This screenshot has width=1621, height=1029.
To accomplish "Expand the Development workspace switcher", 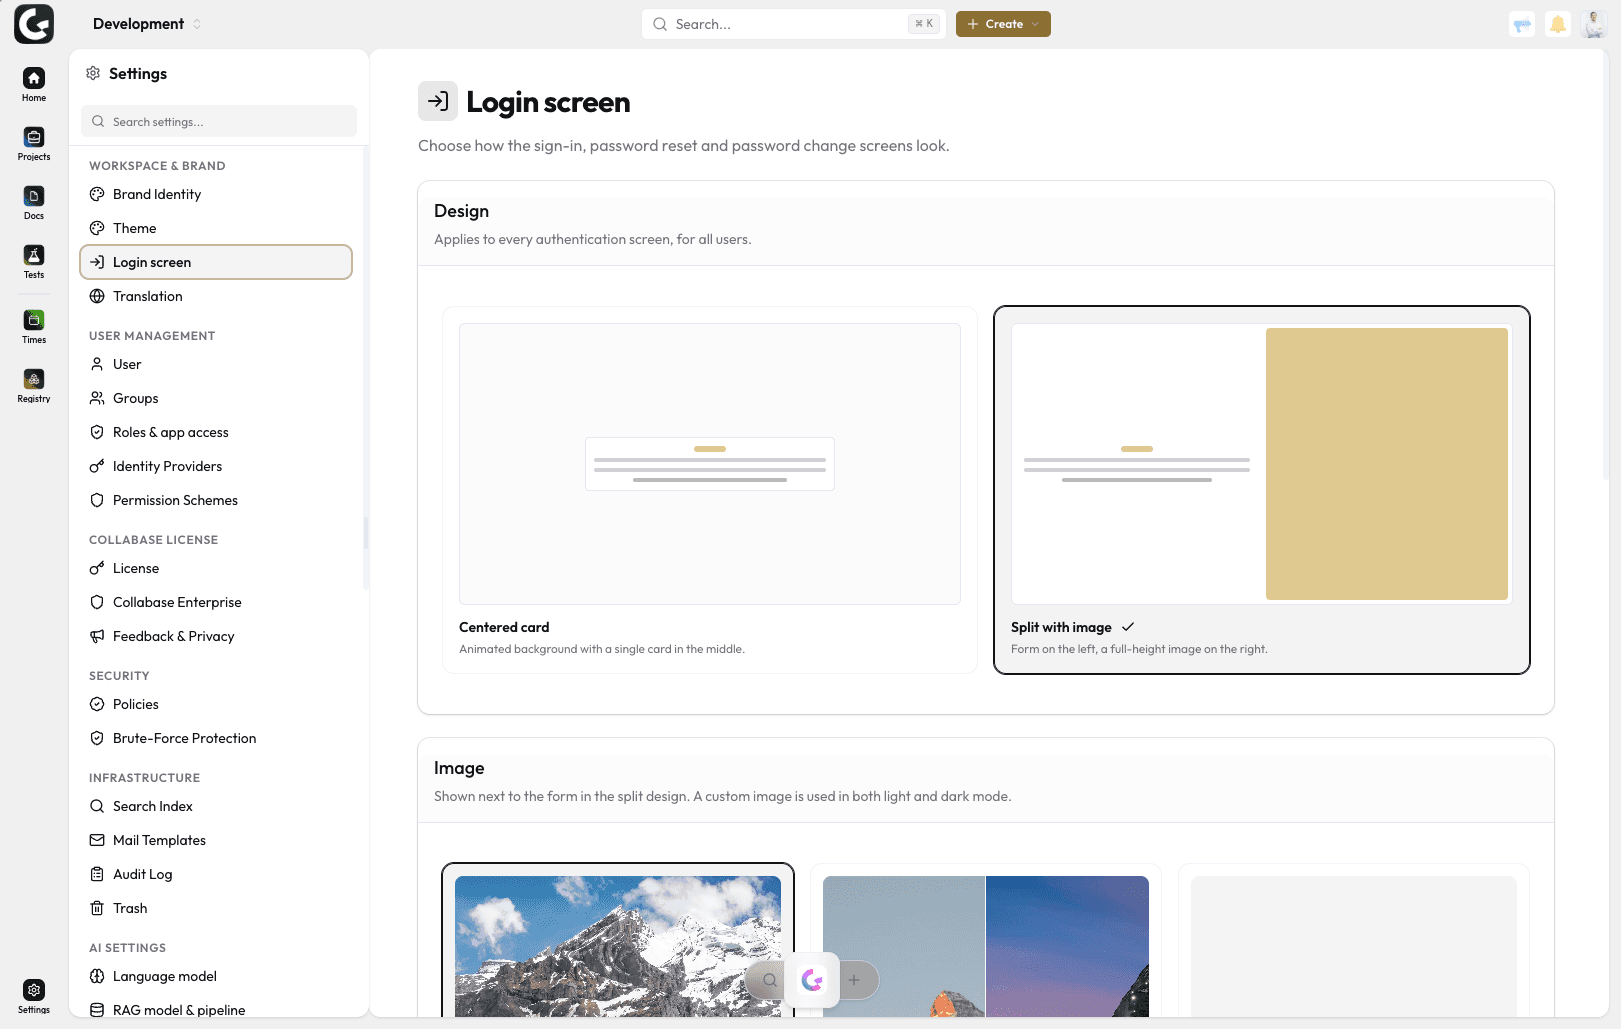I will pyautogui.click(x=147, y=24).
